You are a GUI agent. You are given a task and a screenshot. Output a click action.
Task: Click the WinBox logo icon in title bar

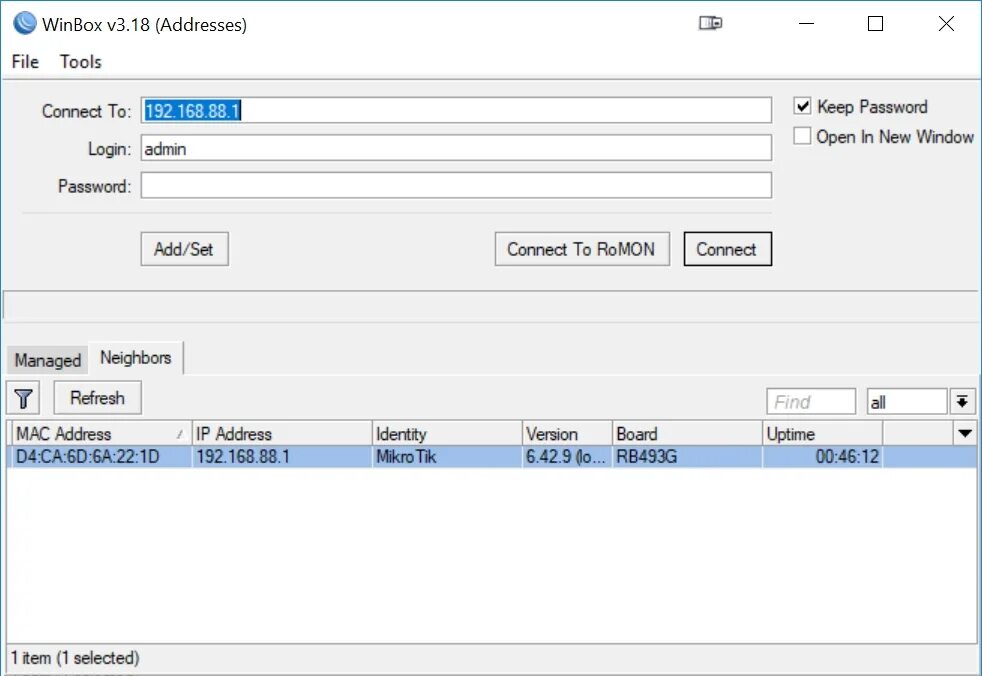pos(24,23)
